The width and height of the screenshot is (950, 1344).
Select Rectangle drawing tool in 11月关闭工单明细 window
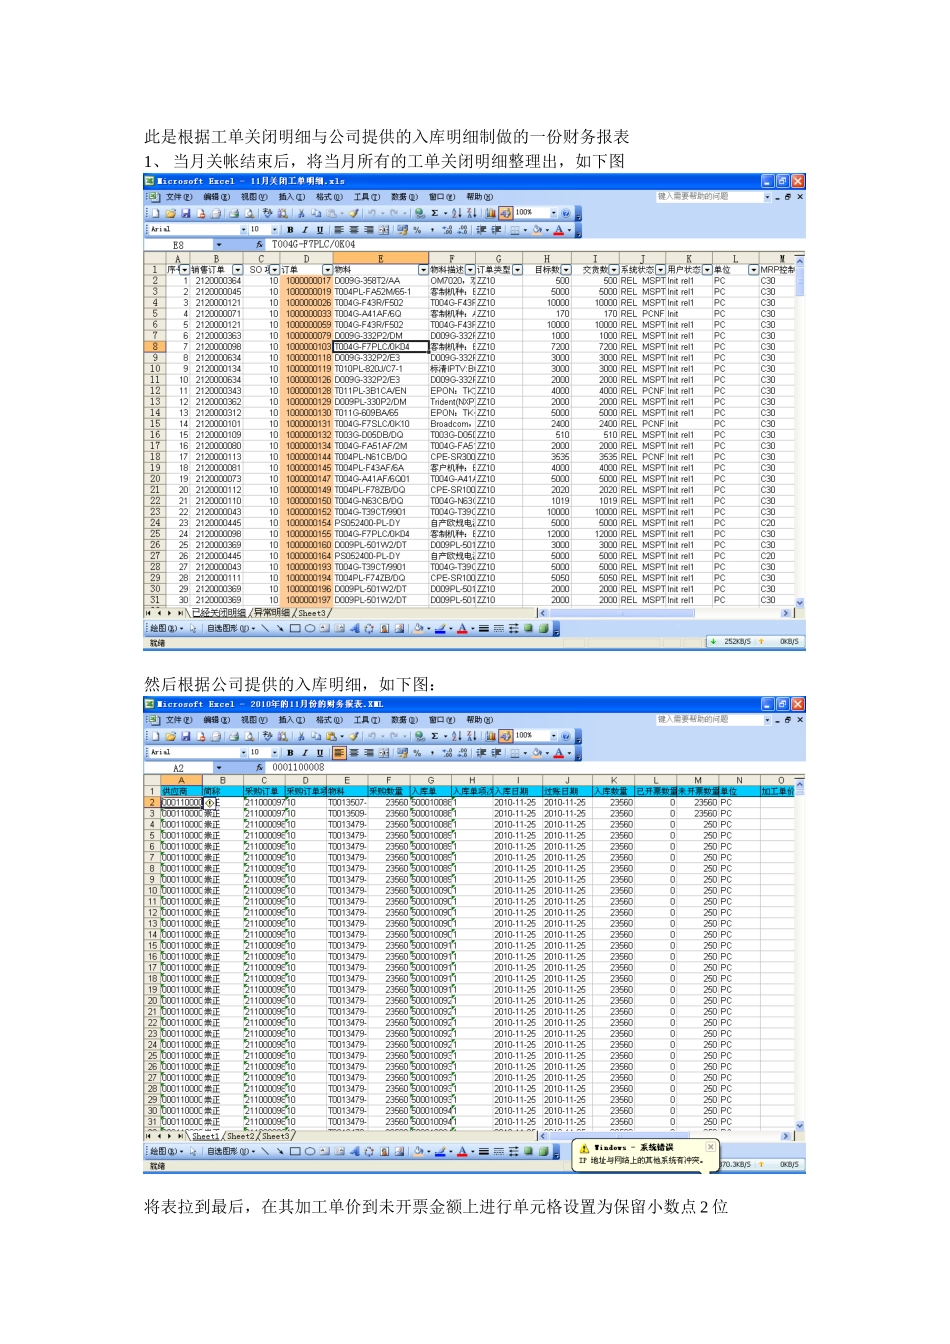(x=295, y=628)
